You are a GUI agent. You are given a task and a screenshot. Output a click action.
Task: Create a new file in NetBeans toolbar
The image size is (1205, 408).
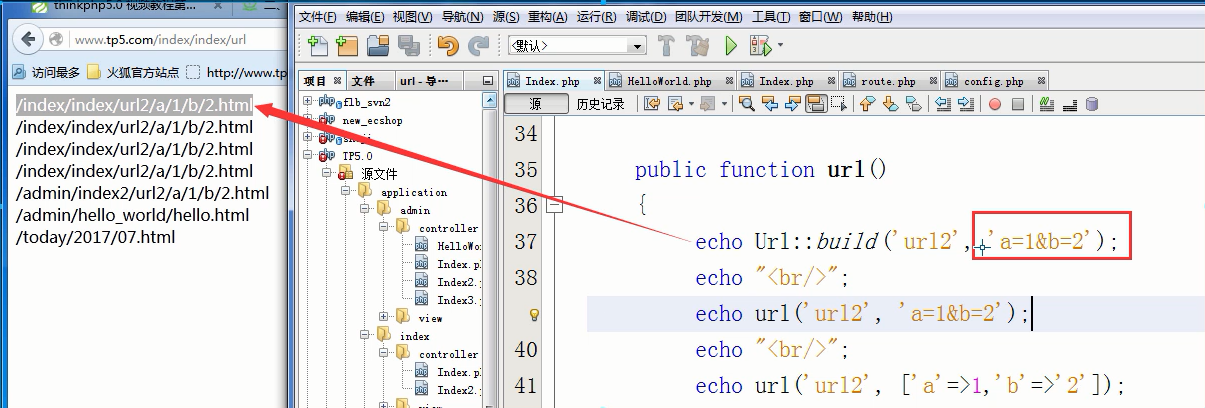point(319,45)
